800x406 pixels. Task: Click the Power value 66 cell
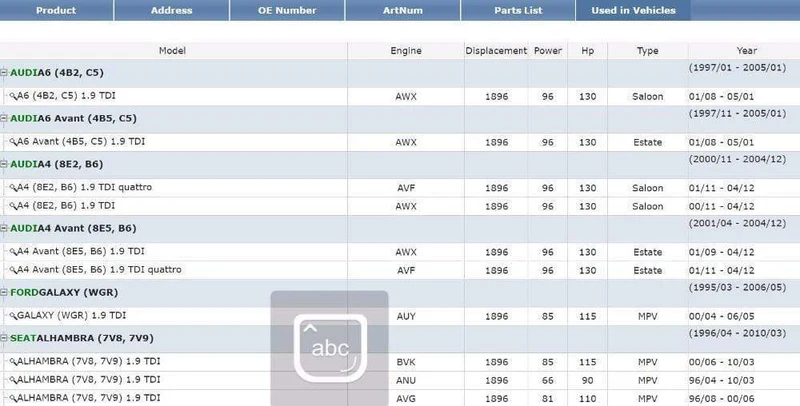pyautogui.click(x=548, y=380)
